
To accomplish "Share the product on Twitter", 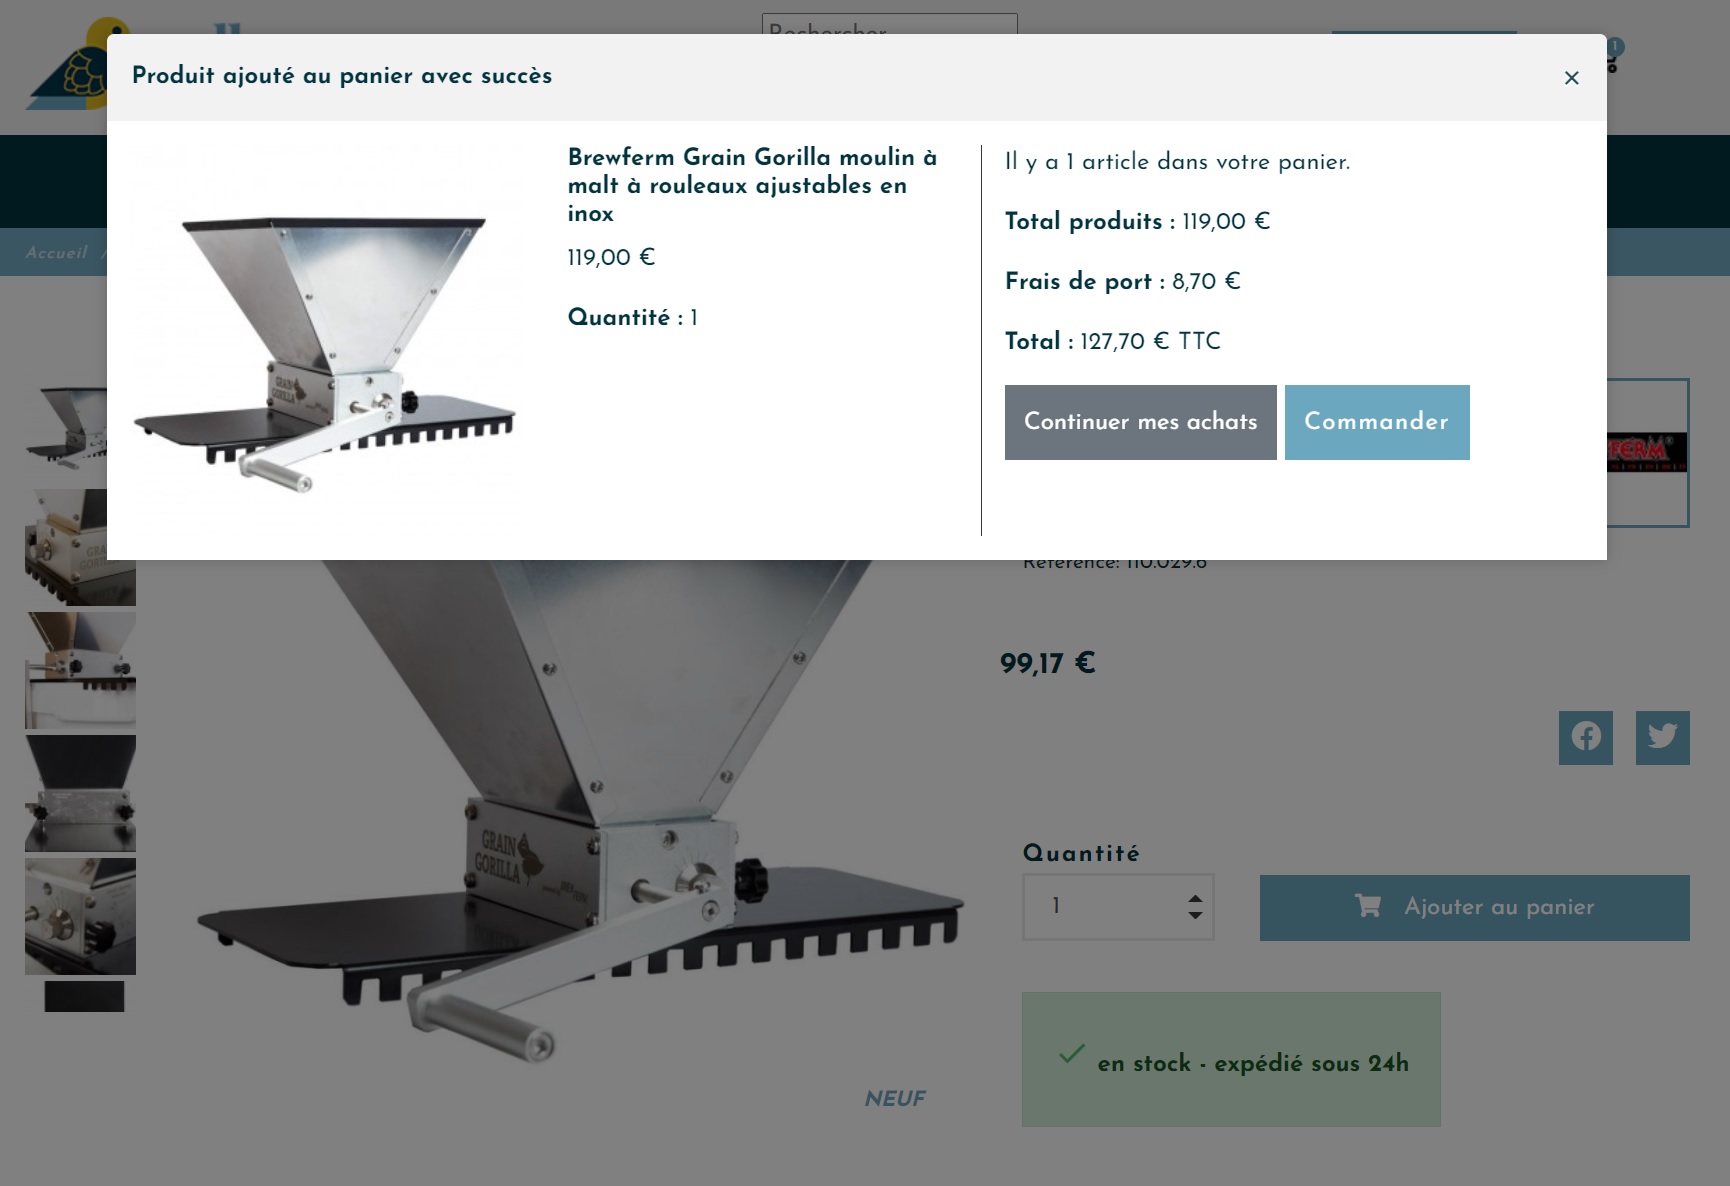I will [x=1663, y=738].
